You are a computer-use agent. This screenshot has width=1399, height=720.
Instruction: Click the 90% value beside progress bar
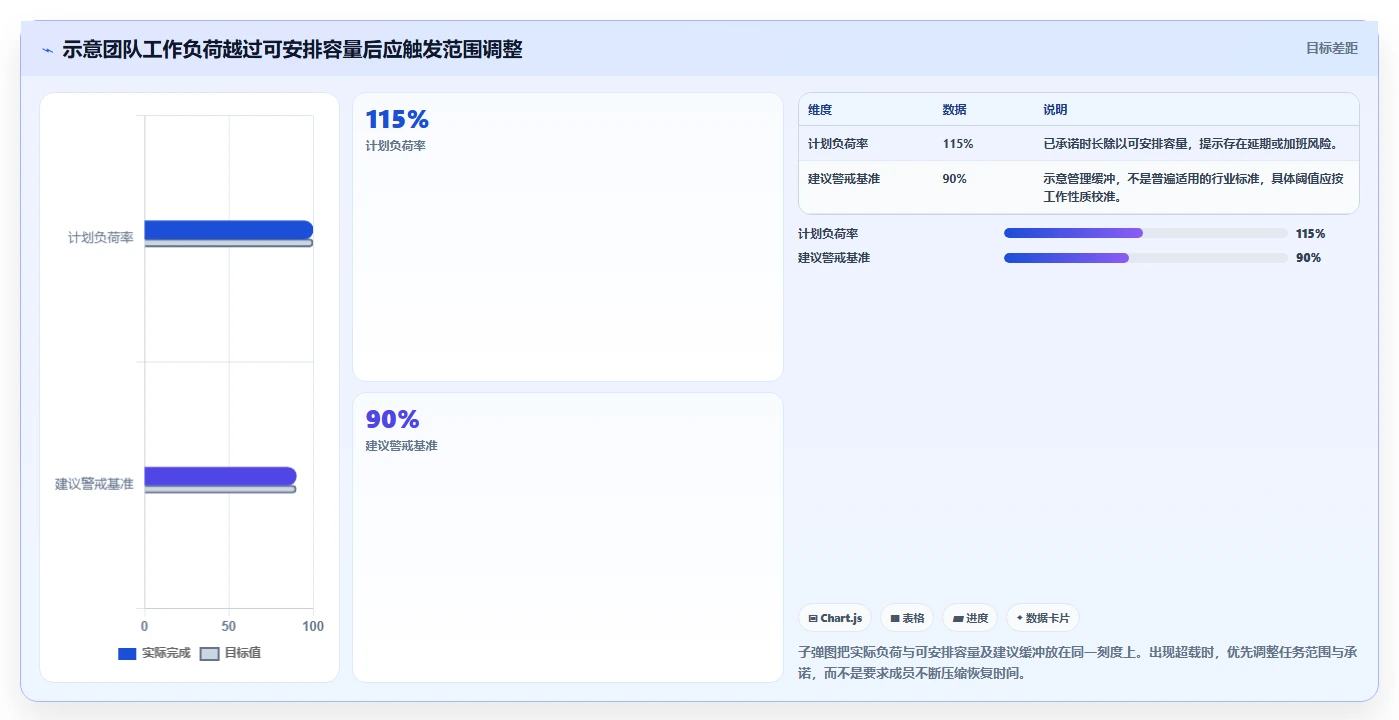1308,258
